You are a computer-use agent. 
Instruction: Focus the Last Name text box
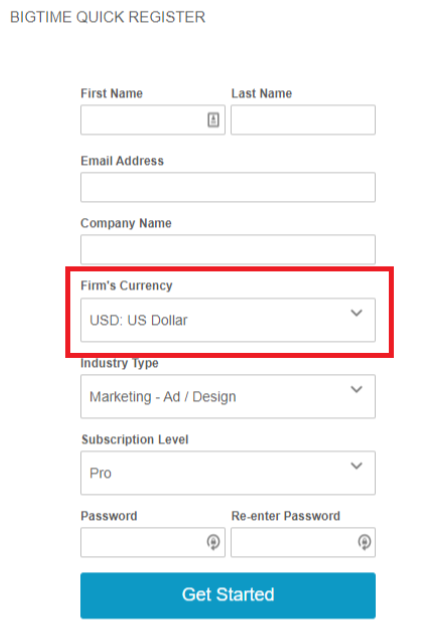pos(303,120)
